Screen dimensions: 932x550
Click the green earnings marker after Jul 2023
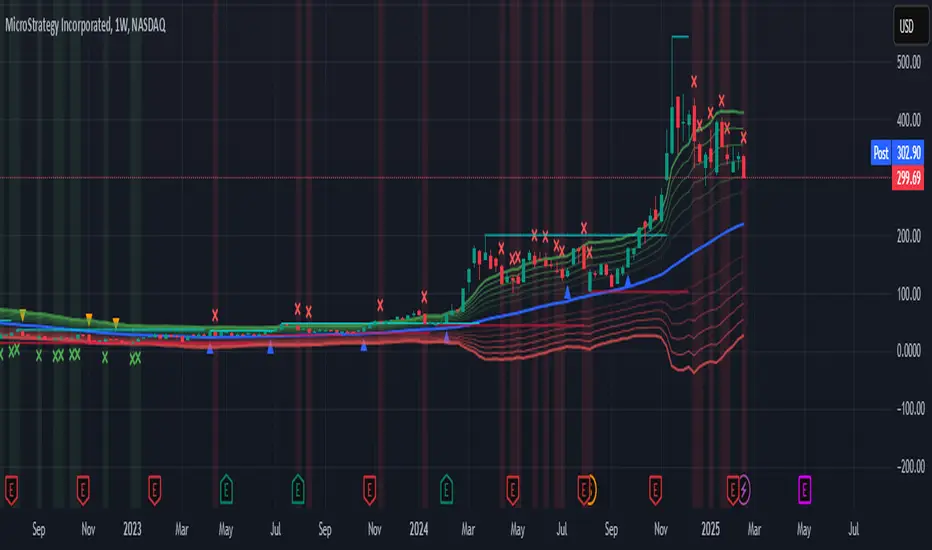pos(298,490)
